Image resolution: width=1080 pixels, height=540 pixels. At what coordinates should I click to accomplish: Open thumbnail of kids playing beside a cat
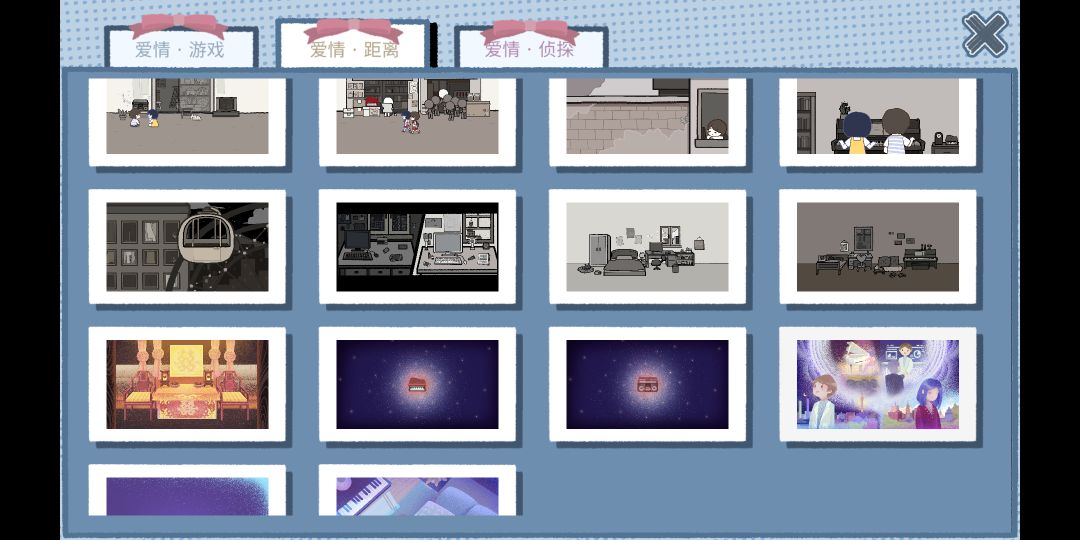(x=187, y=122)
